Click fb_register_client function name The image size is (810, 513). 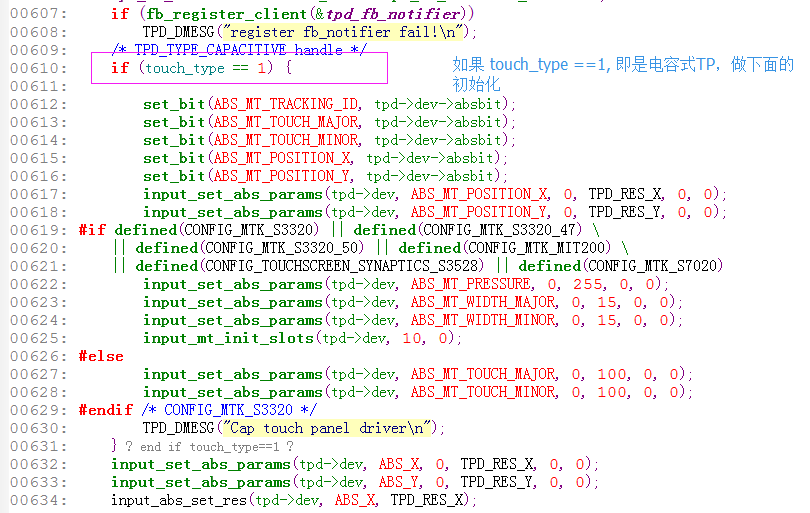(227, 14)
